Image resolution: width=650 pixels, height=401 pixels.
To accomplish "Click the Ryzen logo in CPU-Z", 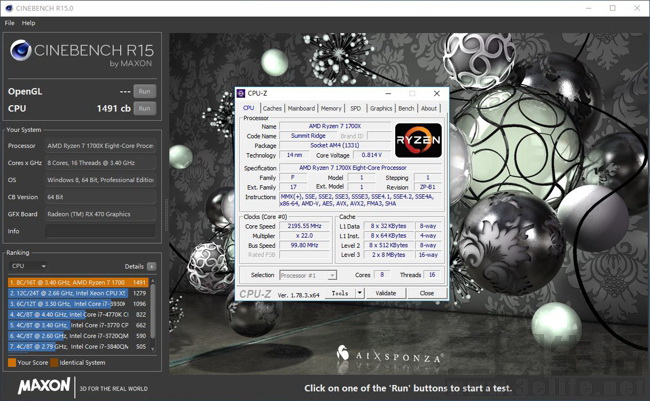I will click(x=418, y=140).
